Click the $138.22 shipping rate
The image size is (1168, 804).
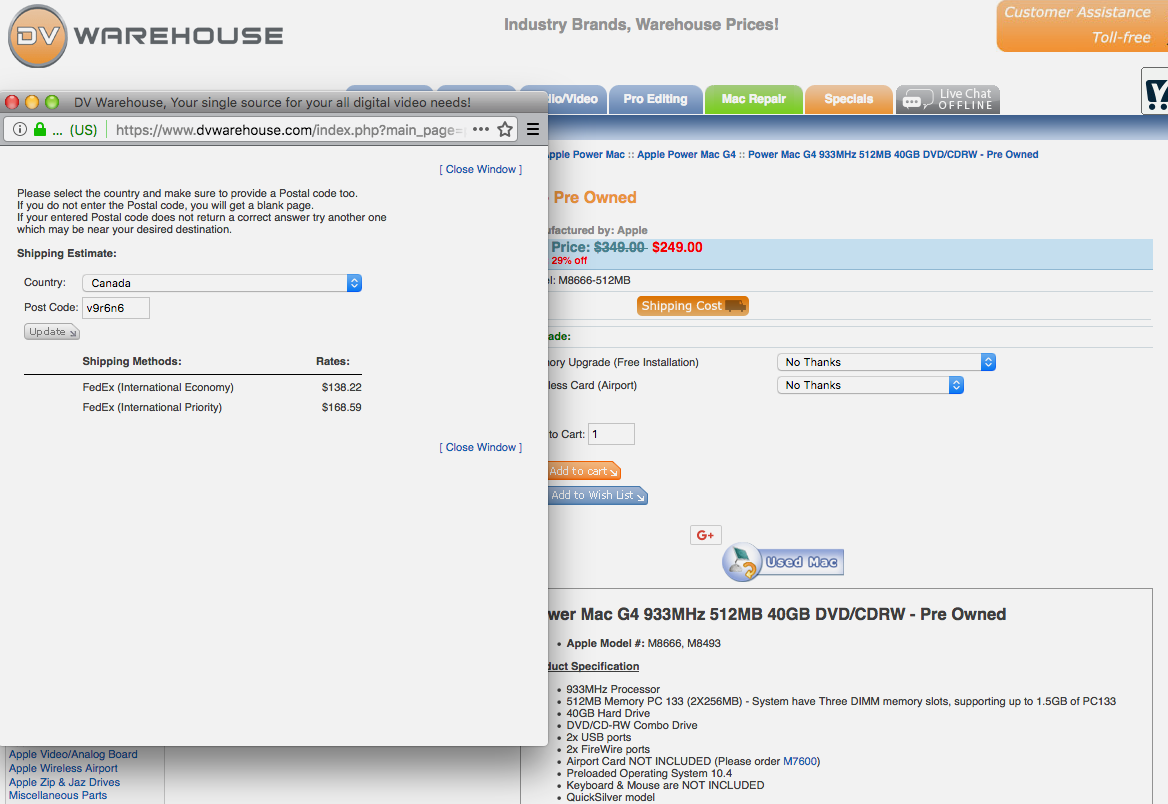[x=341, y=387]
